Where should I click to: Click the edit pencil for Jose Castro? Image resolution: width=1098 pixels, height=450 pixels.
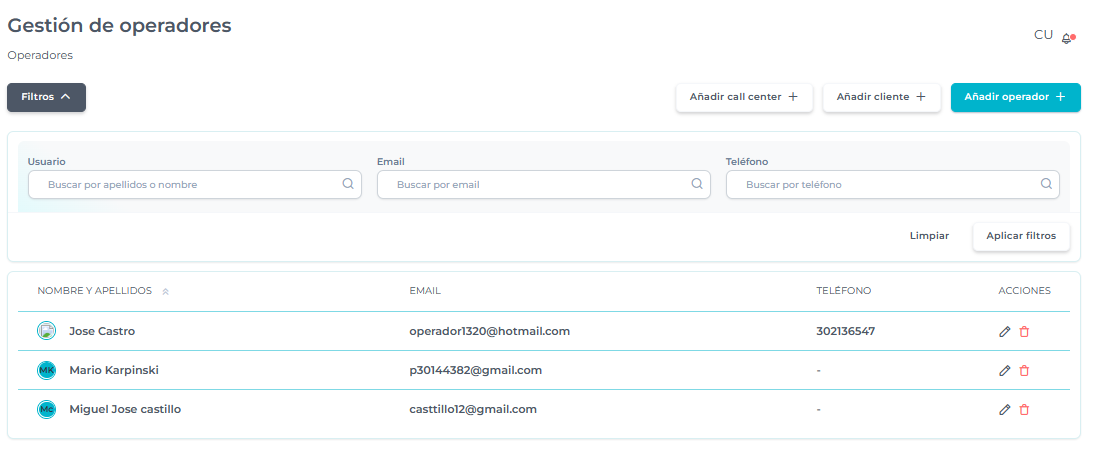(1005, 331)
